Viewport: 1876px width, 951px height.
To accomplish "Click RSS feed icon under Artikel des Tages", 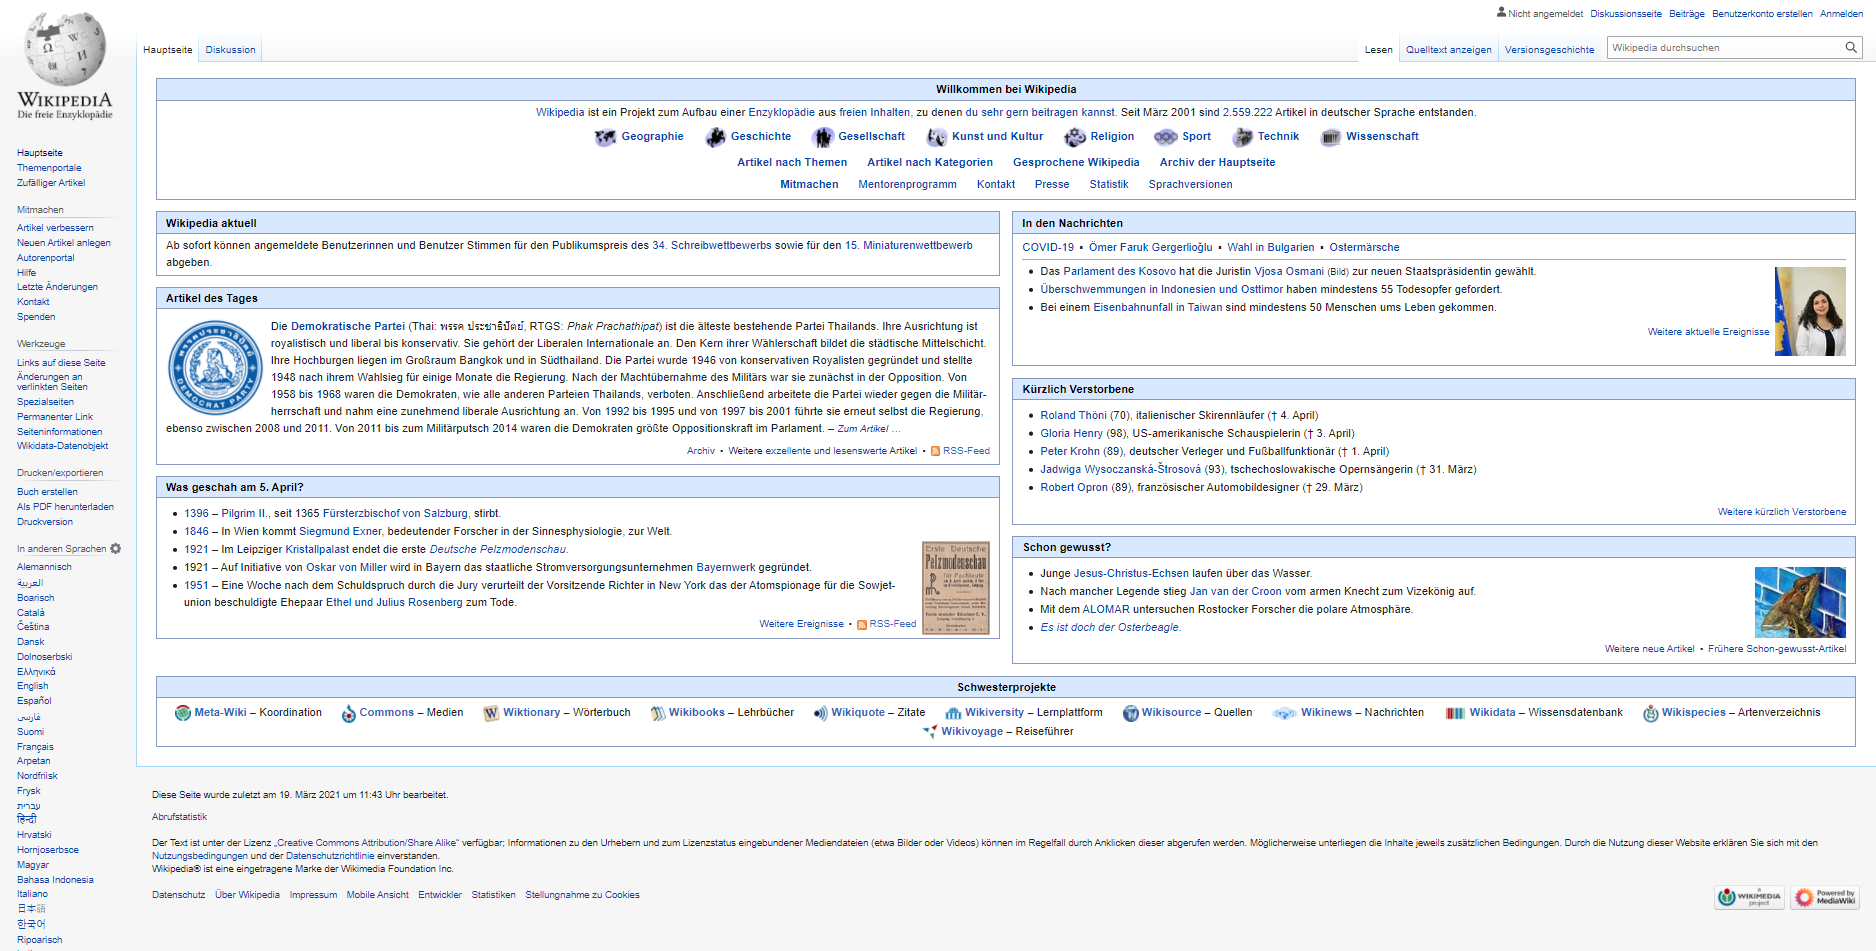I will pos(935,451).
